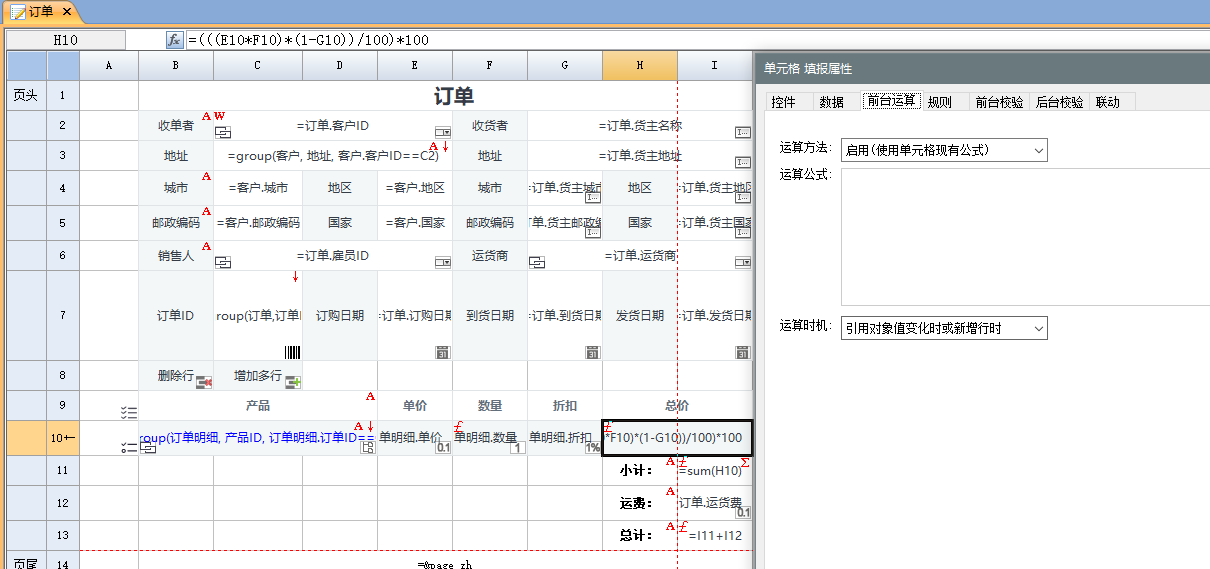
Task: Click the add multiple rows icon
Action: [293, 382]
